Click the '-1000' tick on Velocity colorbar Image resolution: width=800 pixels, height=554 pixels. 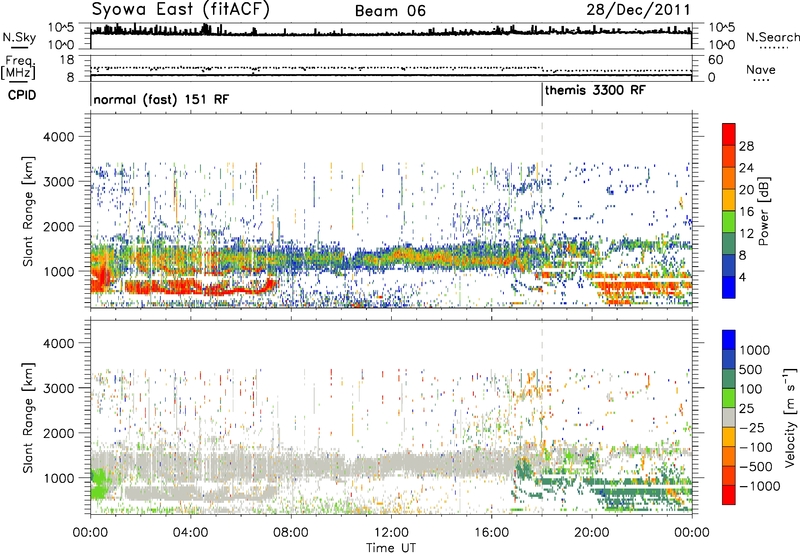[760, 486]
